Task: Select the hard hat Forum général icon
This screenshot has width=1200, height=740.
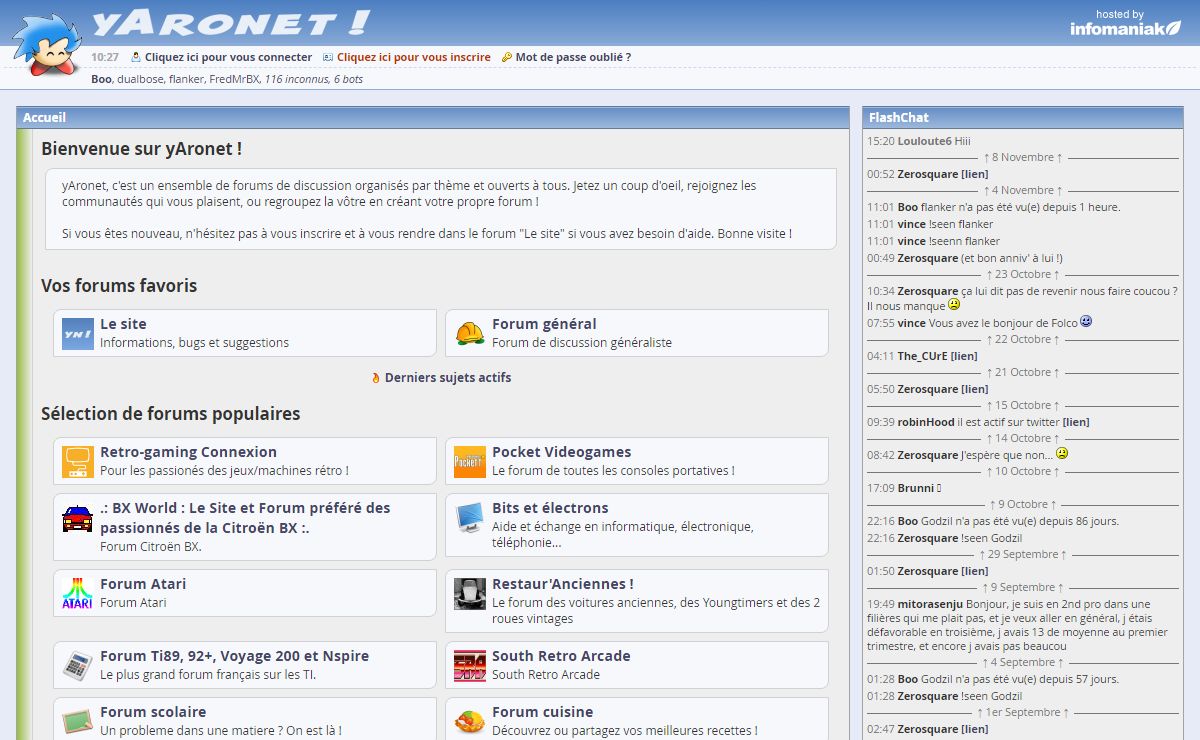Action: [469, 333]
